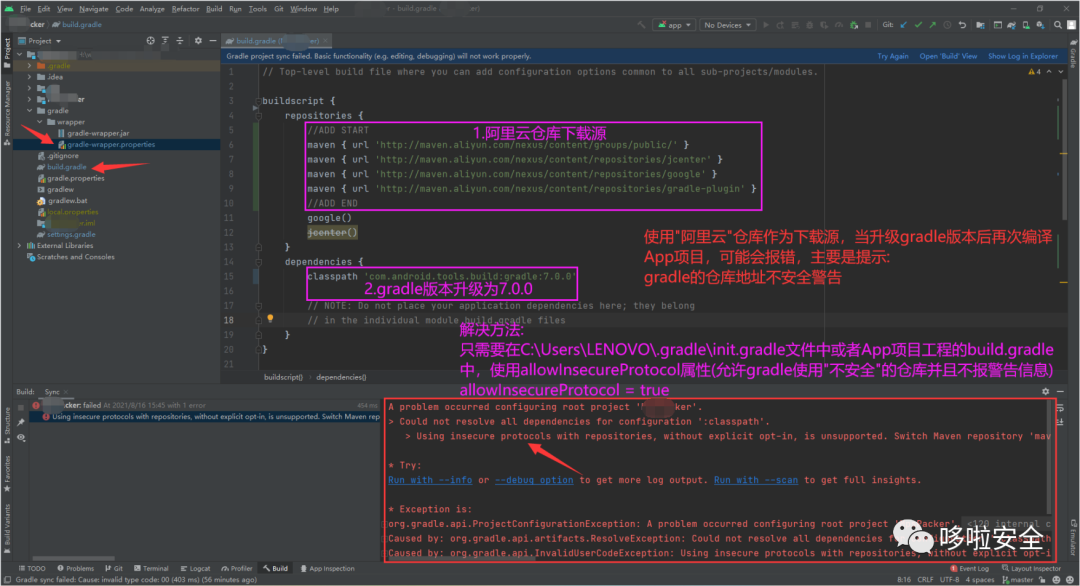Click the Open 'Build' View link
1080x586 pixels.
coord(948,56)
